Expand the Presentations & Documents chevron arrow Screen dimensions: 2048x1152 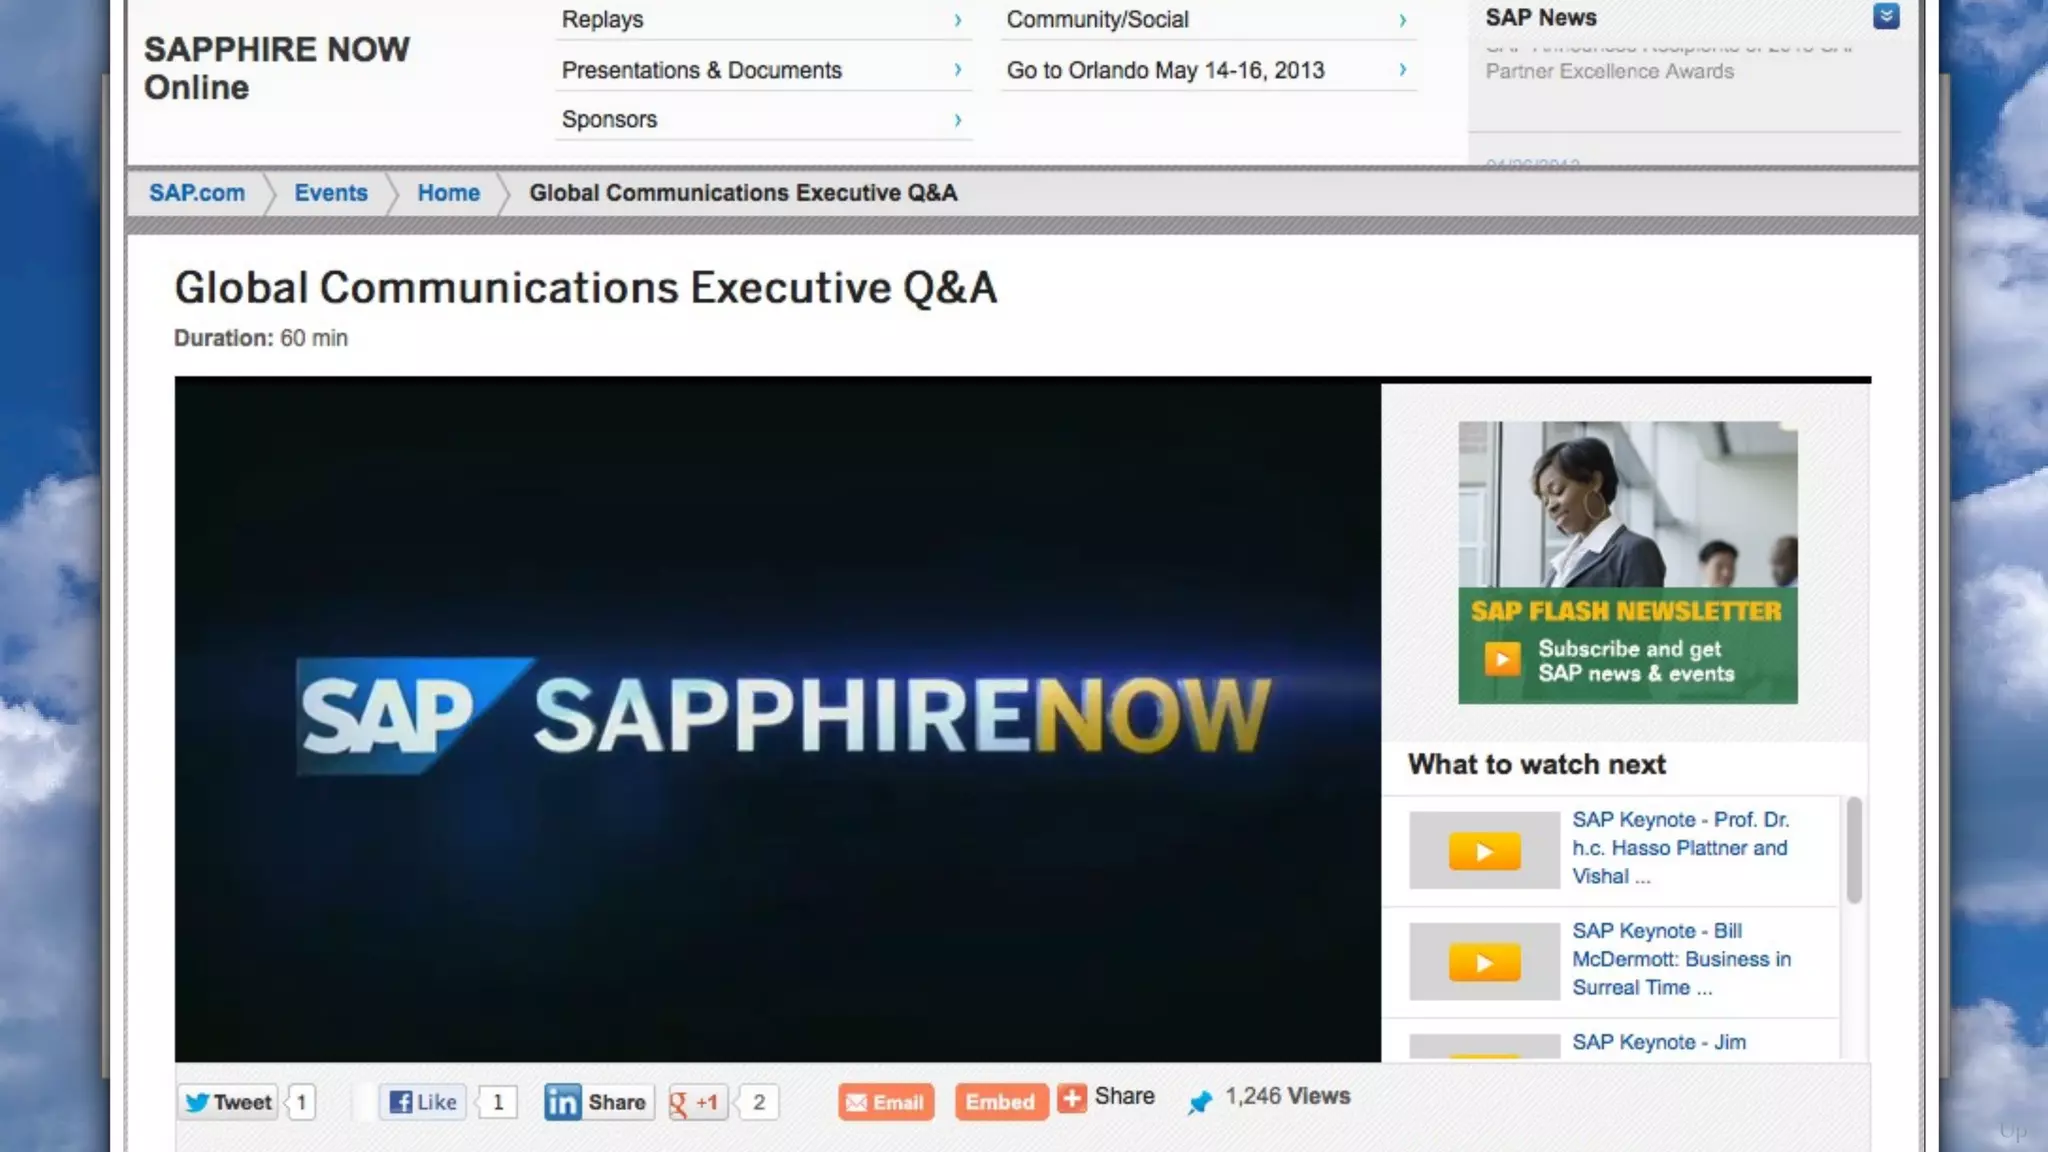(x=957, y=70)
